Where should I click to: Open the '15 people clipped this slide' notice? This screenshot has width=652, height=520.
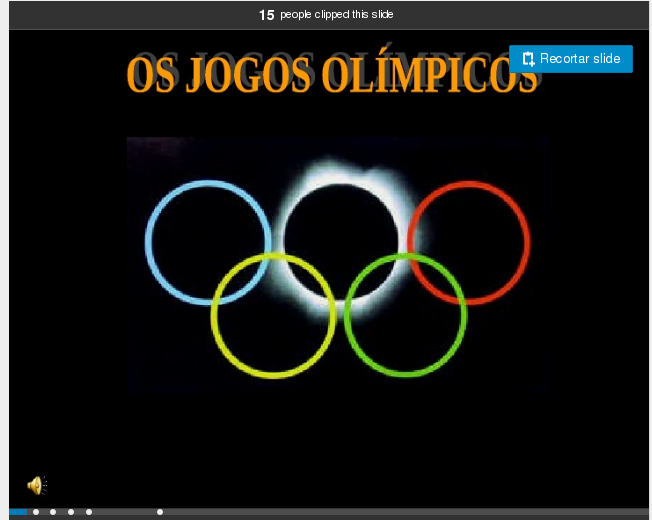[x=326, y=15]
